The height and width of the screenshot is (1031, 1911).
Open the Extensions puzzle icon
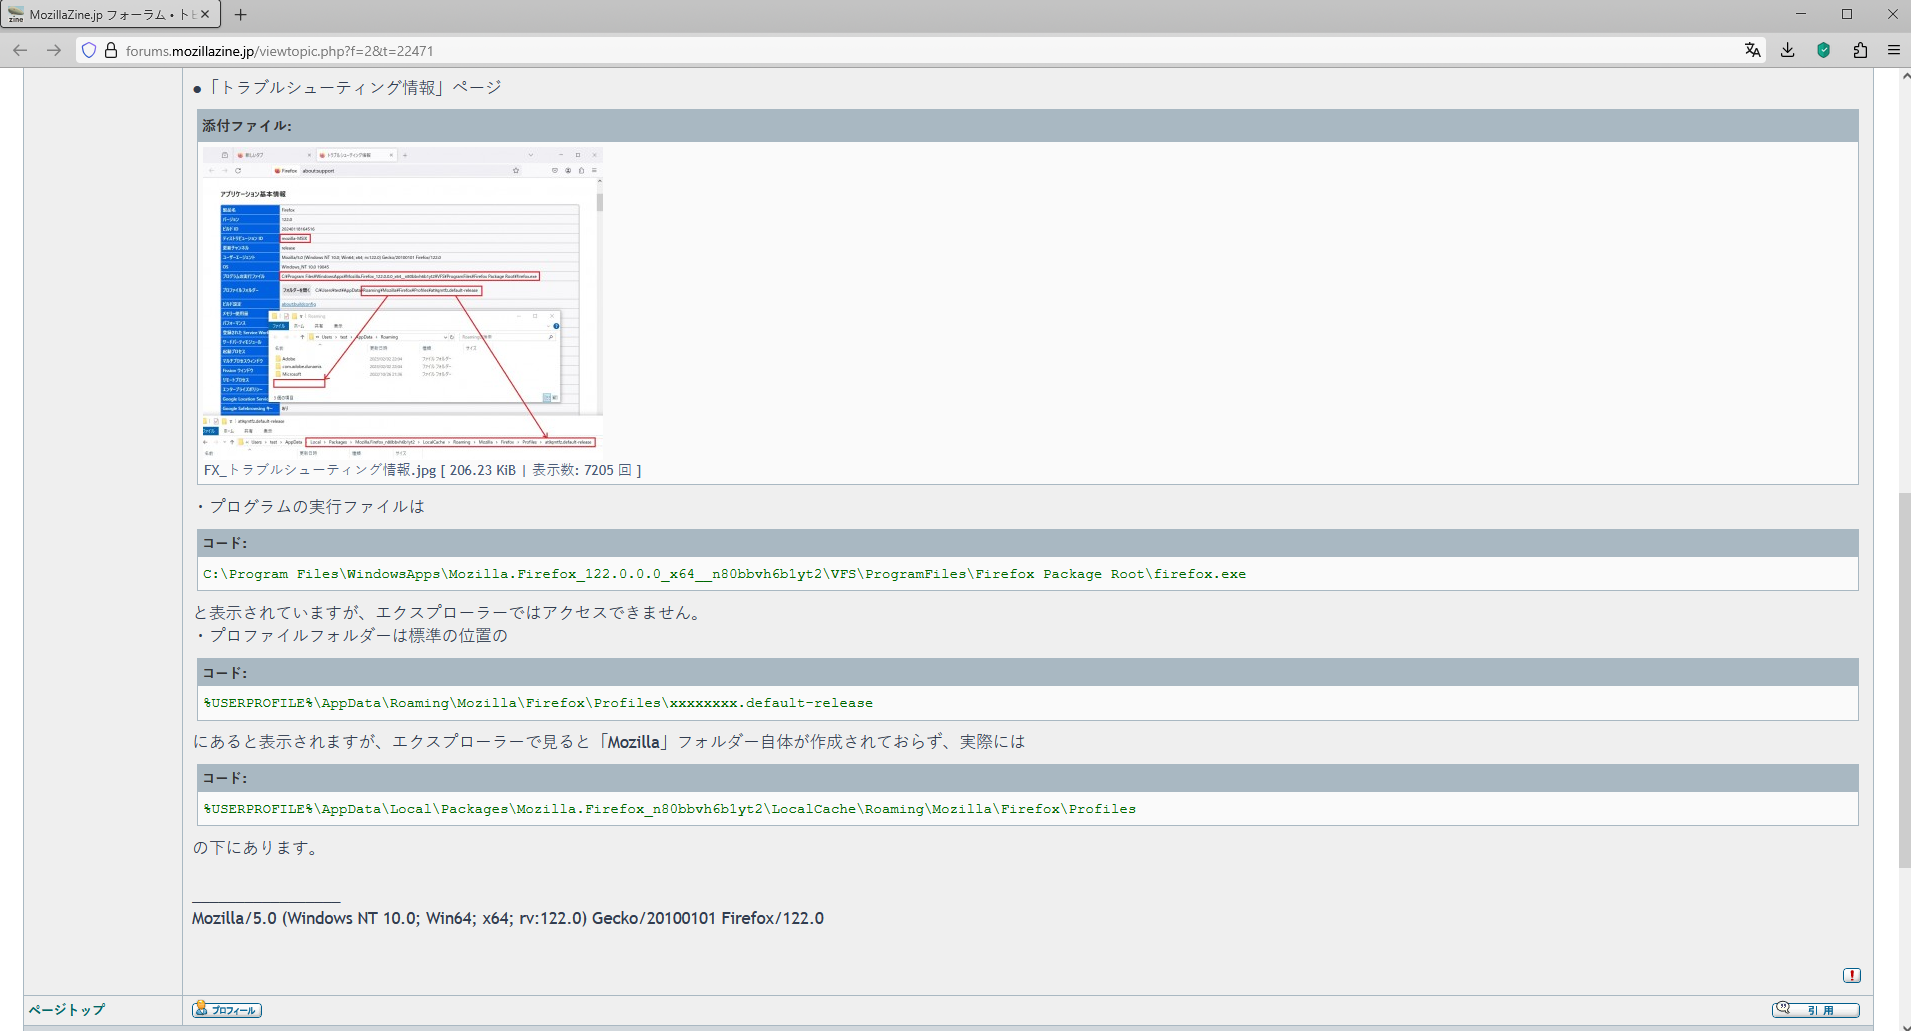1860,50
